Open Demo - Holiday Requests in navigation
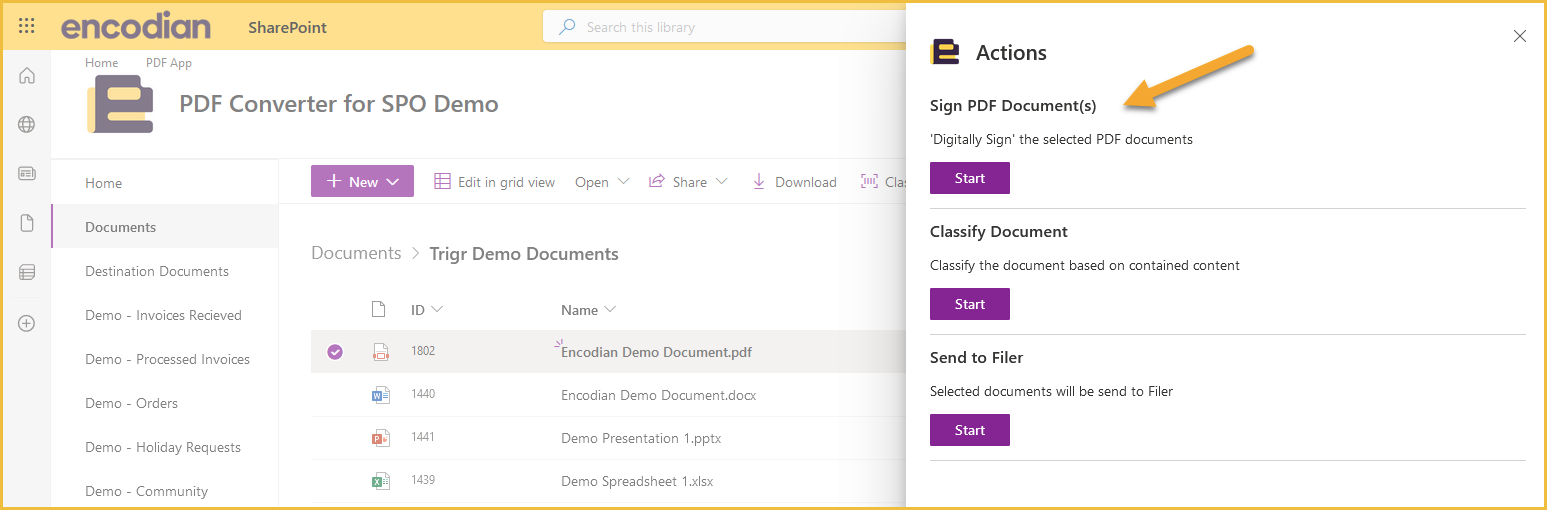The image size is (1547, 510). click(164, 447)
